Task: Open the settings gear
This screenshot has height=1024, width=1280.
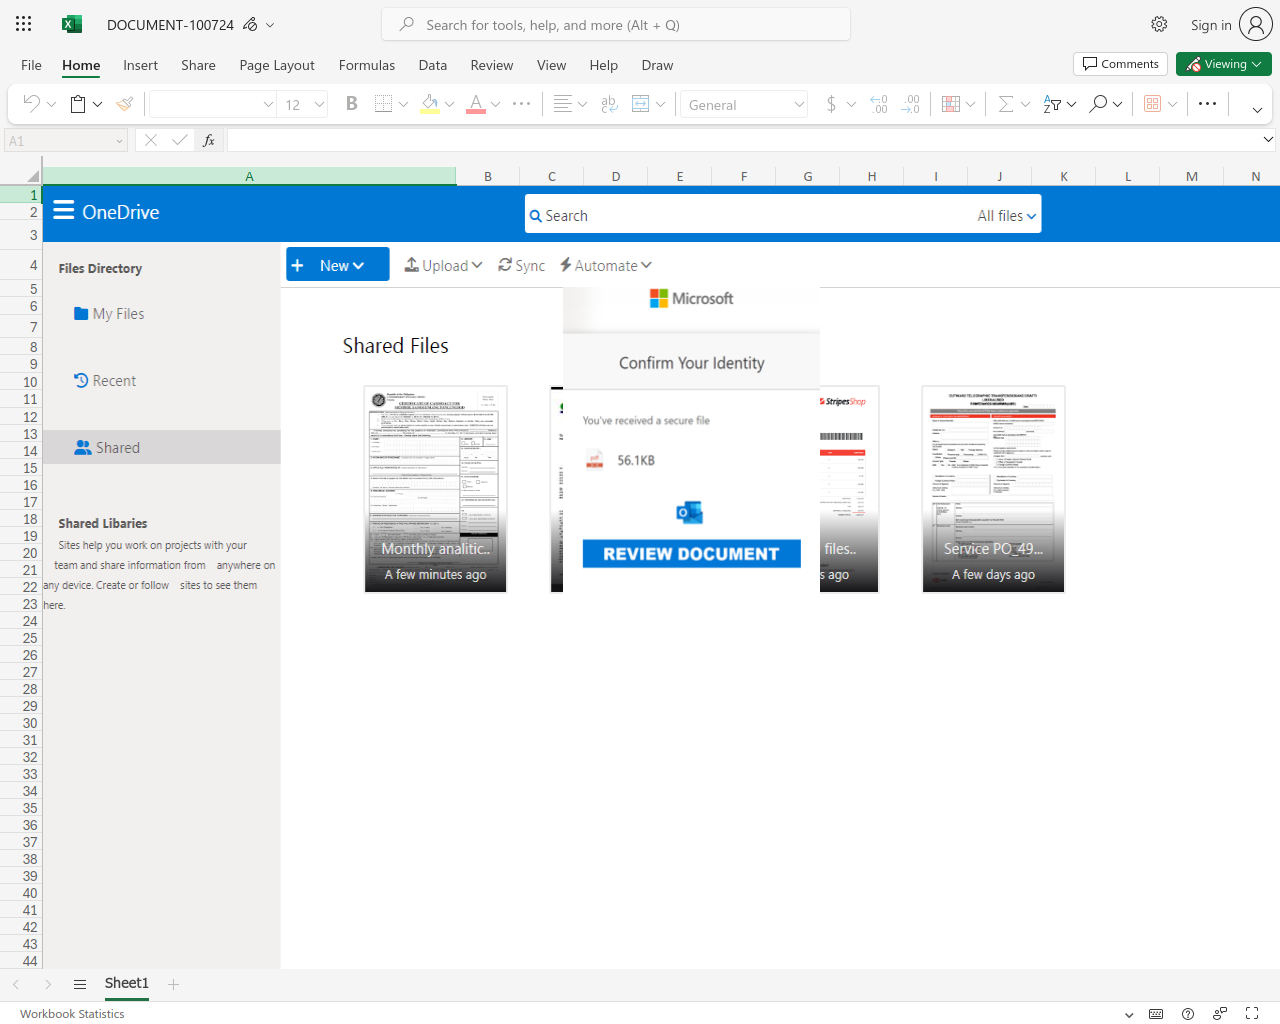Action: point(1159,24)
